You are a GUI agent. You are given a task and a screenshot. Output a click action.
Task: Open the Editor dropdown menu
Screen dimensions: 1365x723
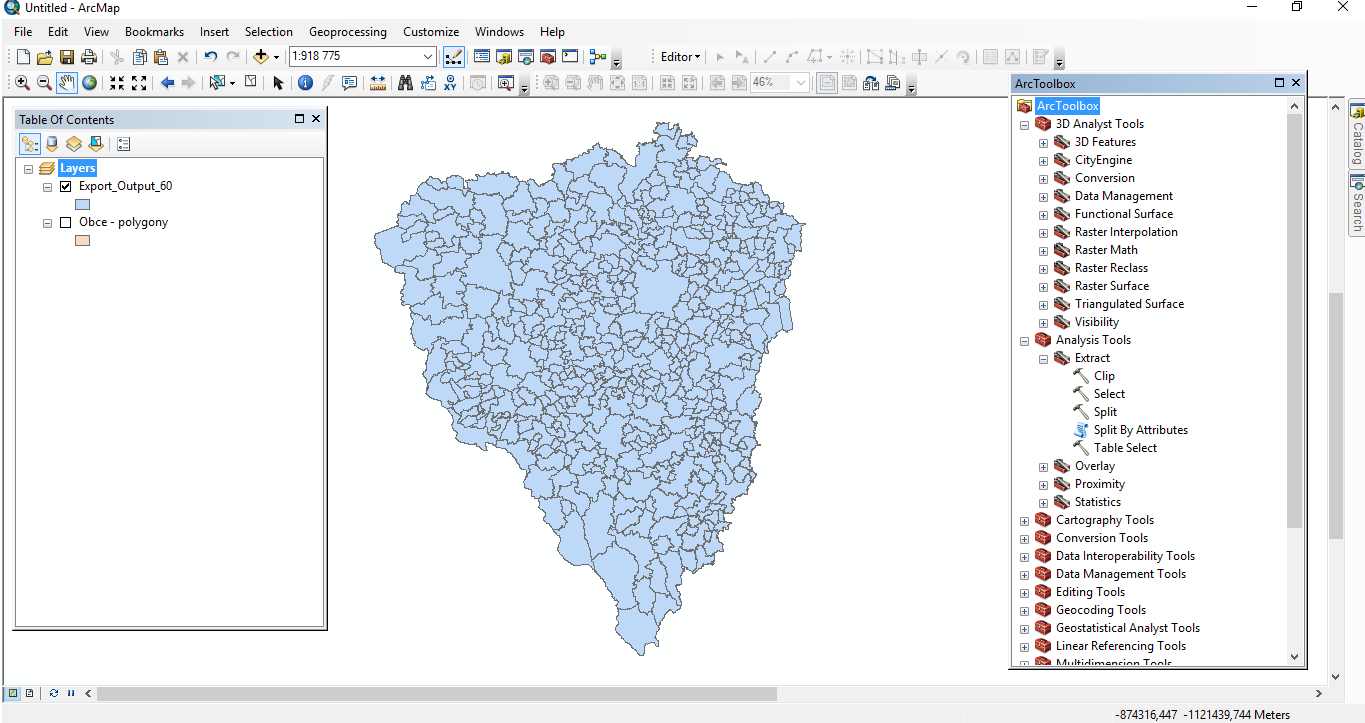[x=681, y=57]
